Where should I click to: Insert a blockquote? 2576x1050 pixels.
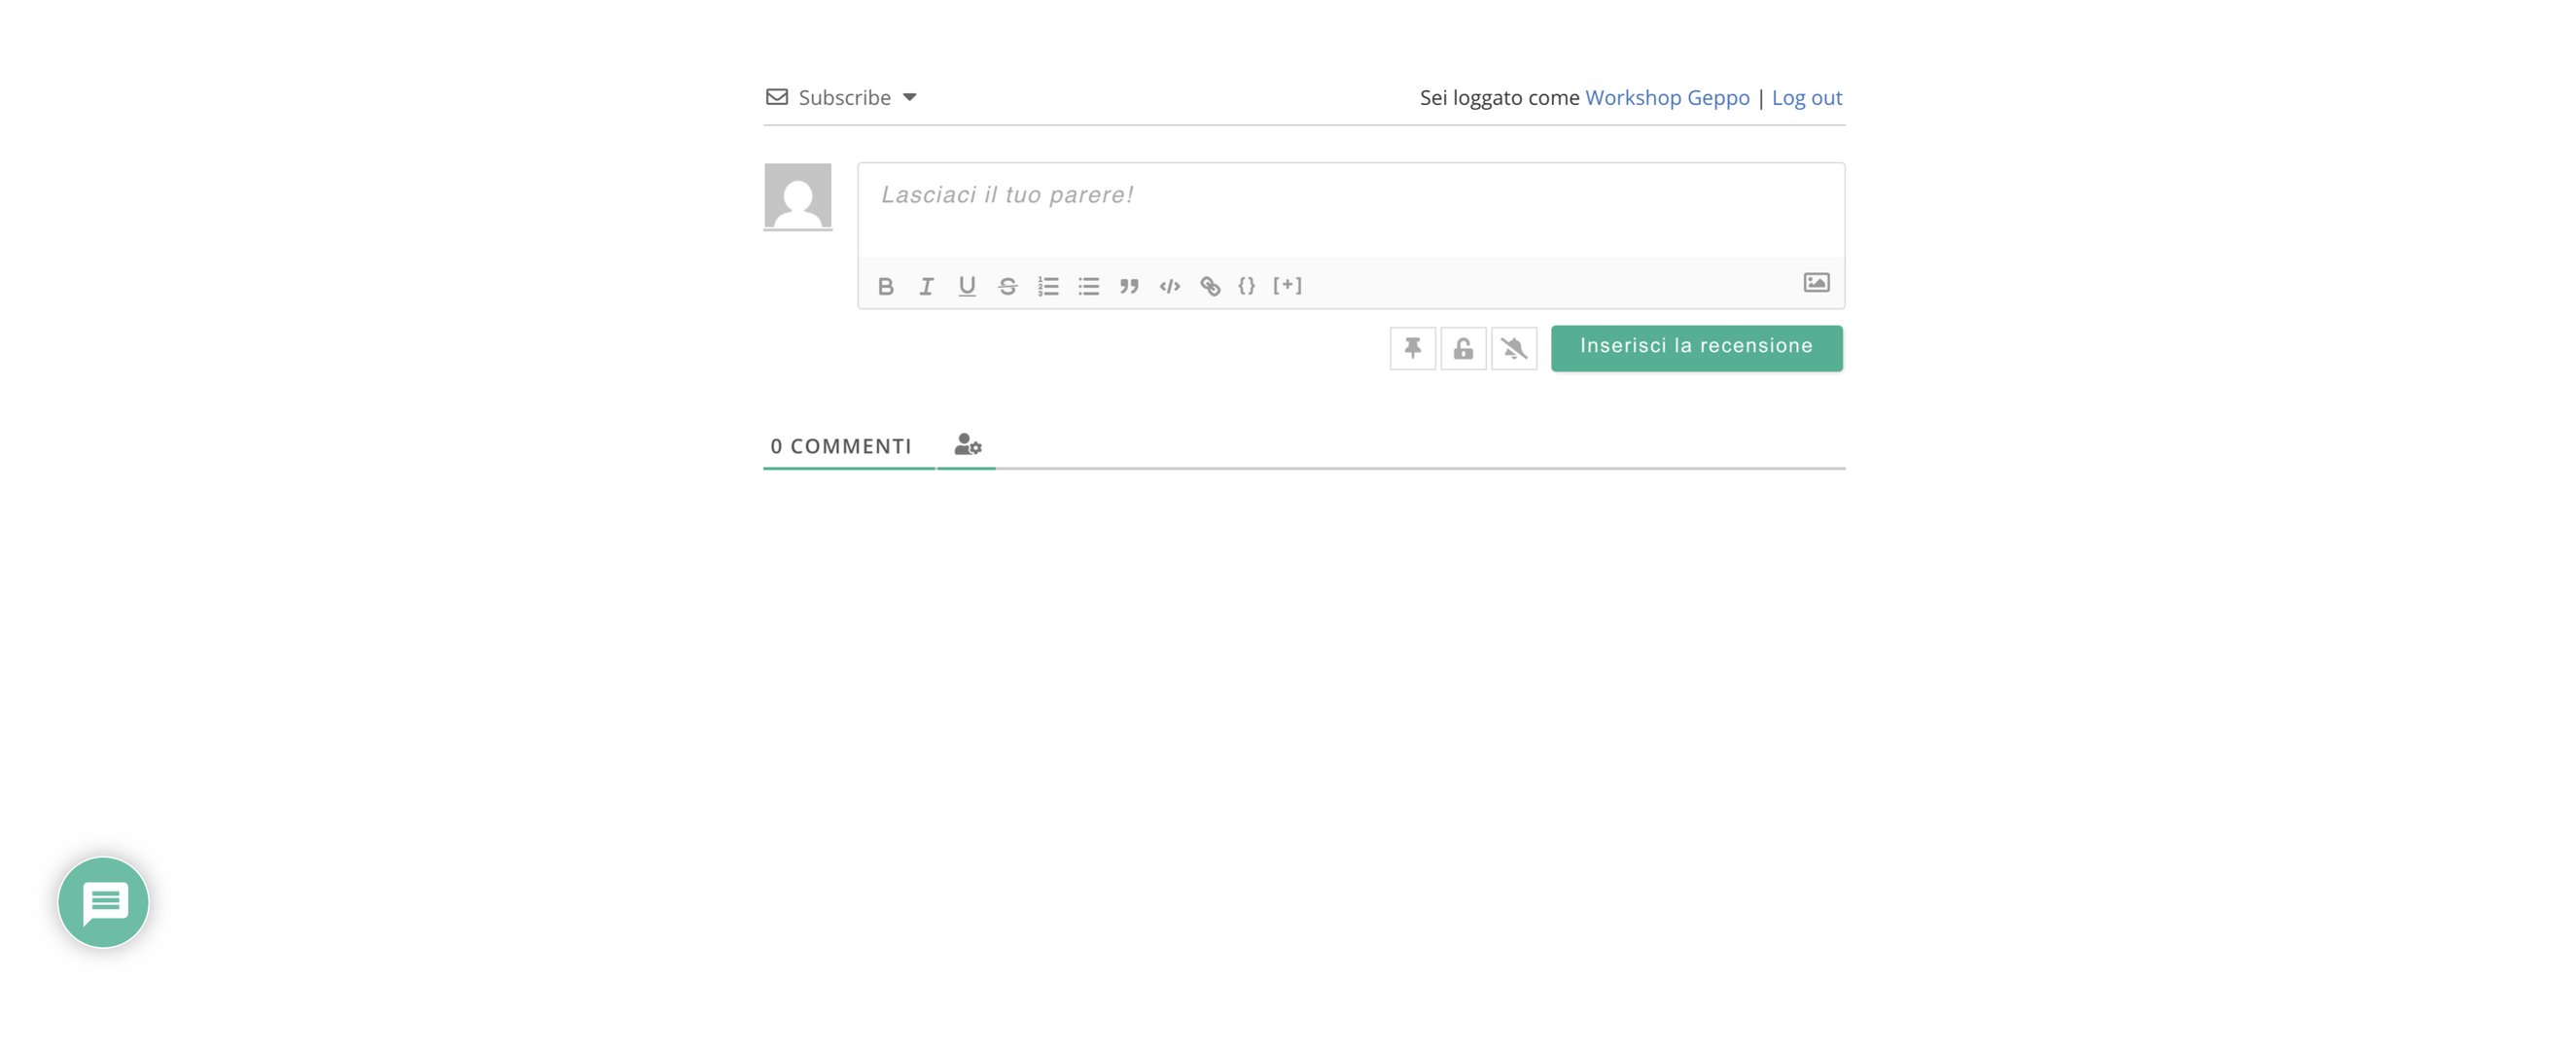[1129, 286]
